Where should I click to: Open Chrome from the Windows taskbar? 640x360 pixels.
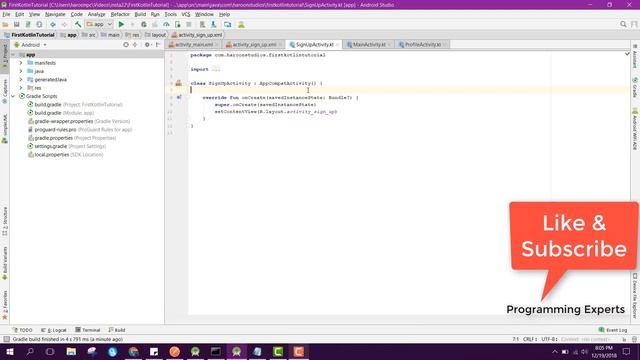coord(133,351)
